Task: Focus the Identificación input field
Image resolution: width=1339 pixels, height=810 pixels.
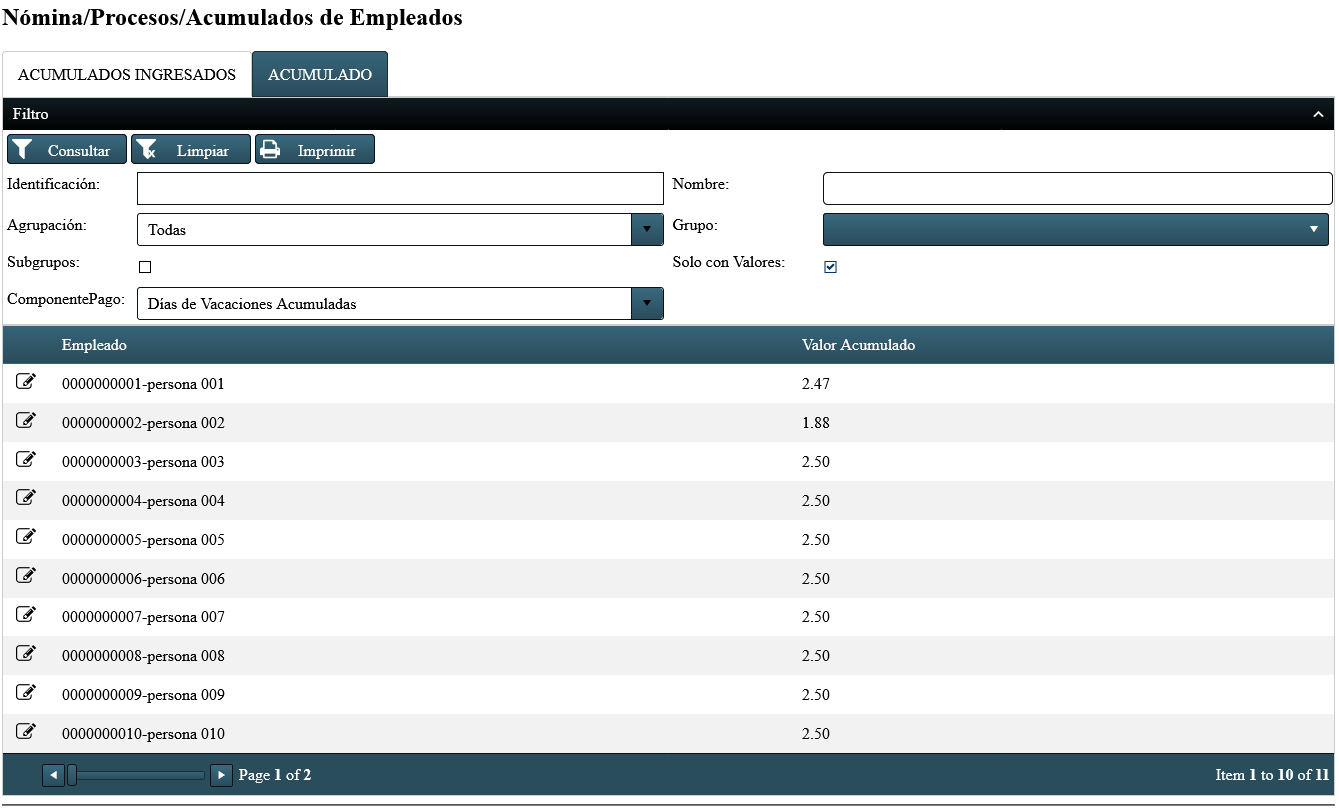Action: coord(400,188)
